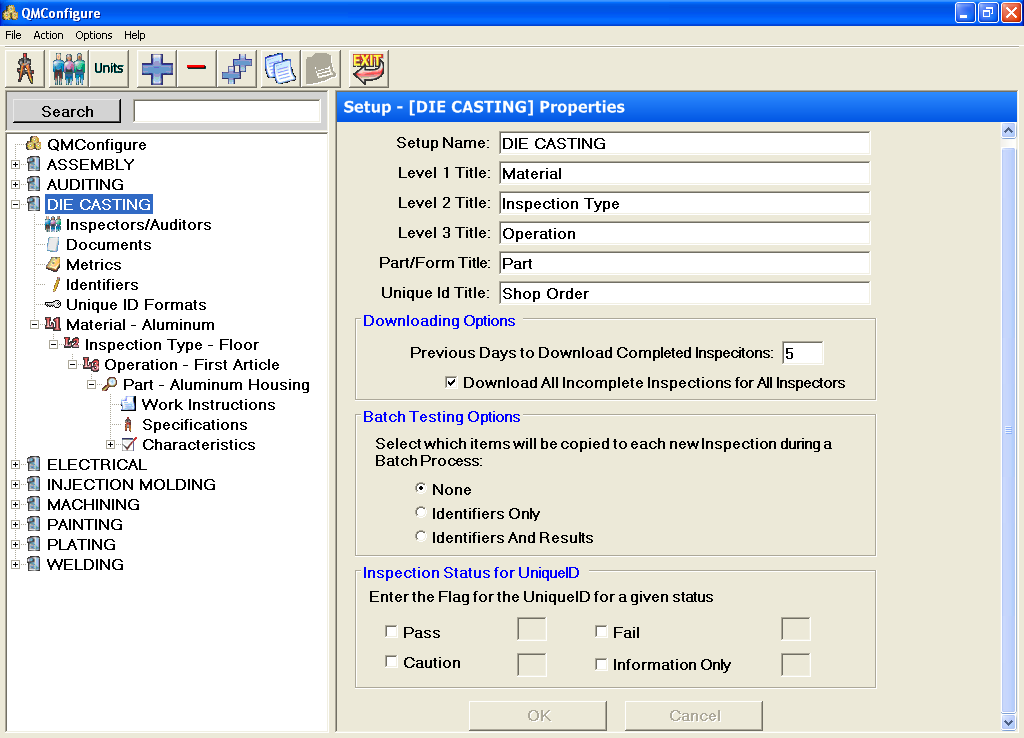Select the None batch option

[x=421, y=489]
